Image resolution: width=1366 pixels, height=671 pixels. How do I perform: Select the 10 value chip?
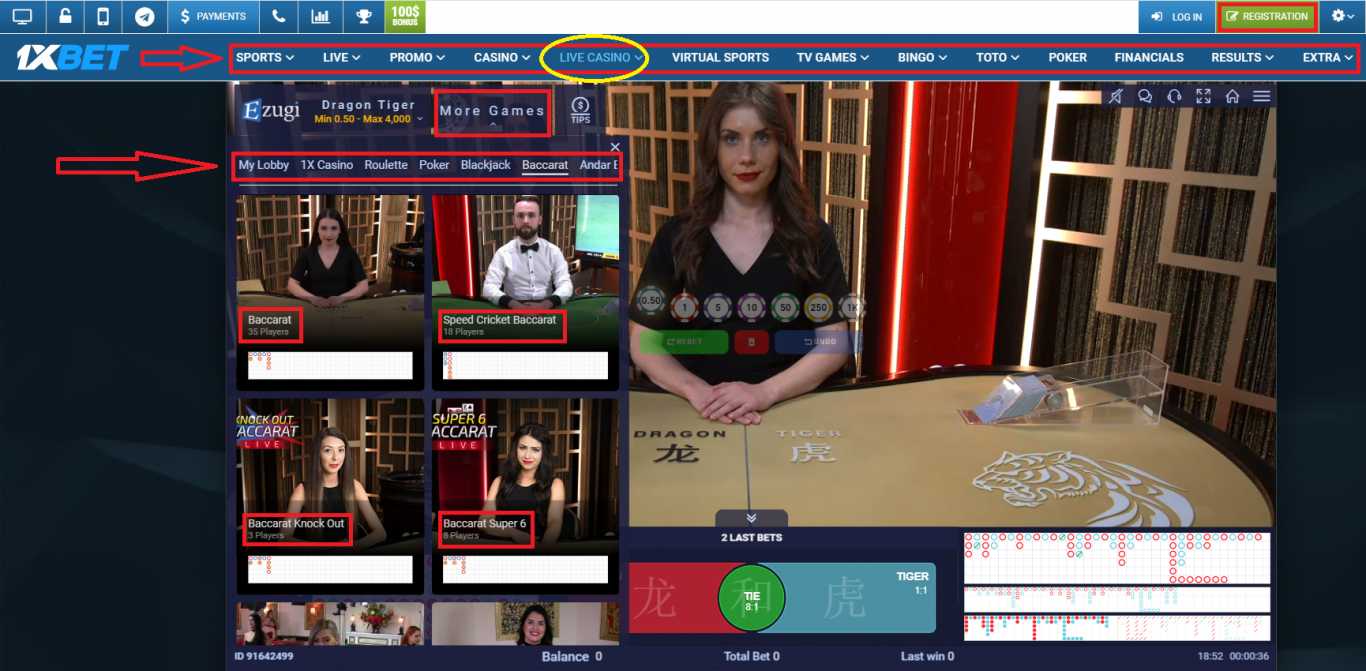point(751,307)
